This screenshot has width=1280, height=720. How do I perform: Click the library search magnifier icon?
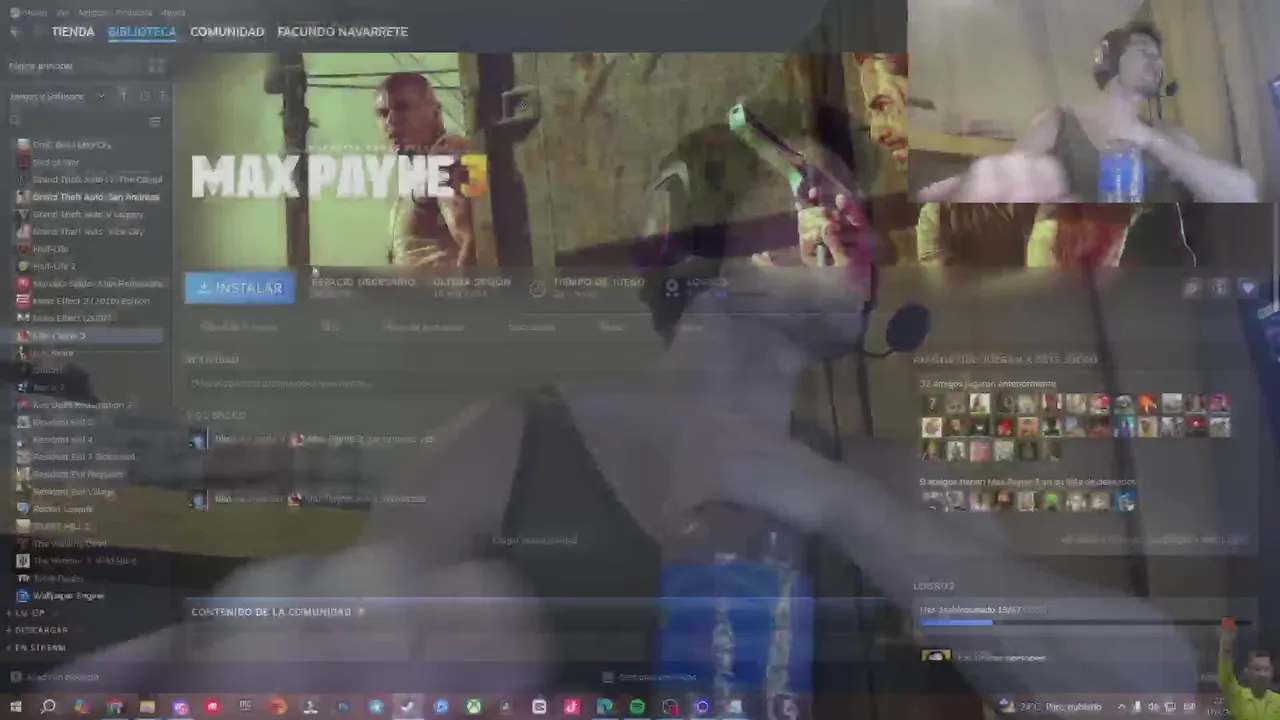[15, 121]
